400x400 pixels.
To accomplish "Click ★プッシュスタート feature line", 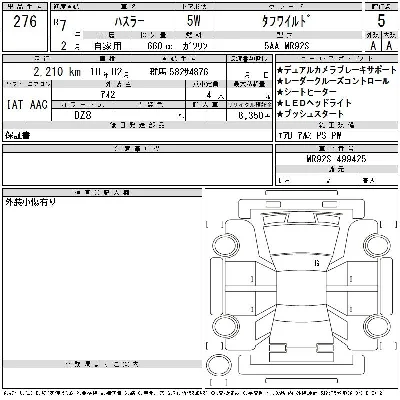I will pyautogui.click(x=310, y=114).
